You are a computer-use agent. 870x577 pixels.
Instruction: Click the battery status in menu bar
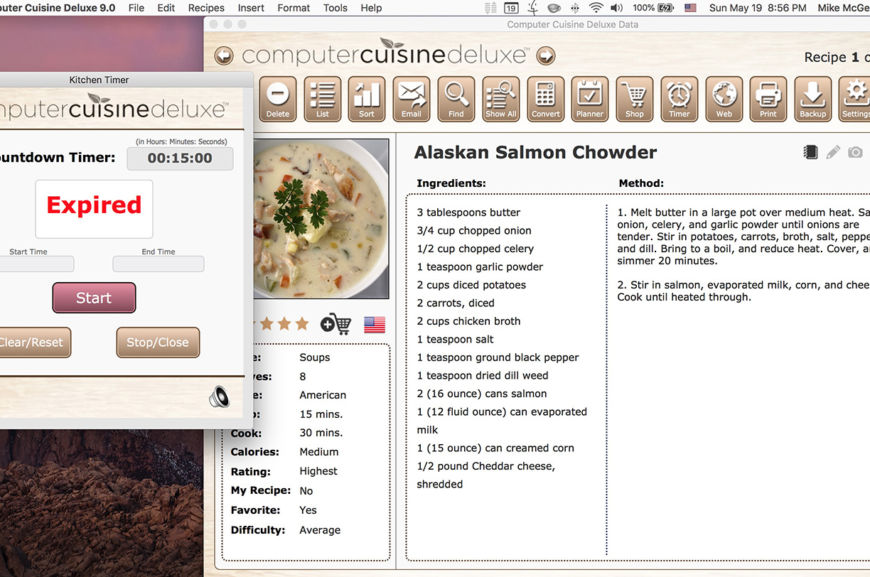point(653,8)
